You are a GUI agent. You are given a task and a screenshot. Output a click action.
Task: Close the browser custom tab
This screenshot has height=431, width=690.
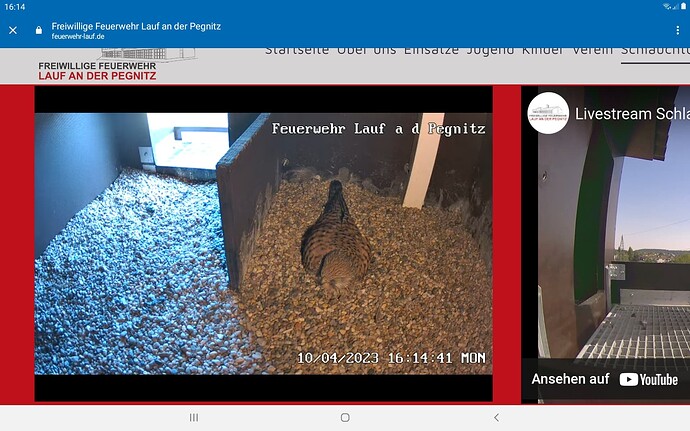coord(13,30)
